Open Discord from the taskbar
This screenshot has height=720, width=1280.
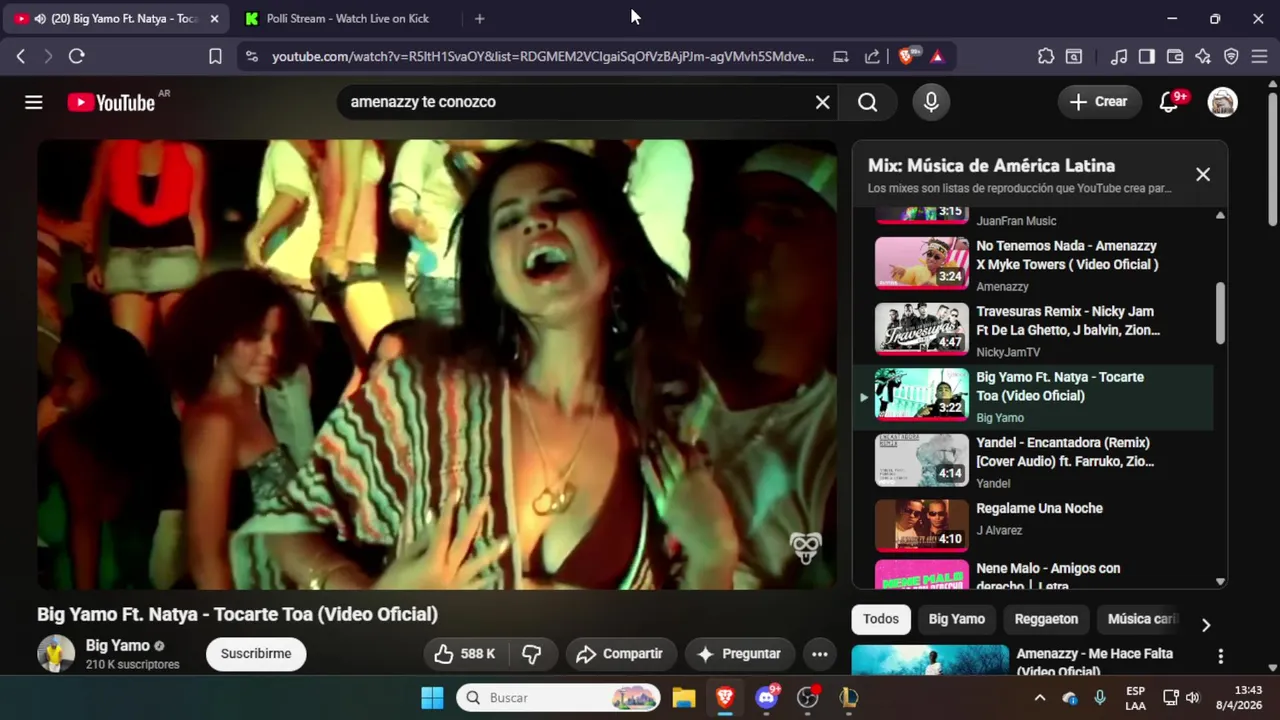pos(767,698)
